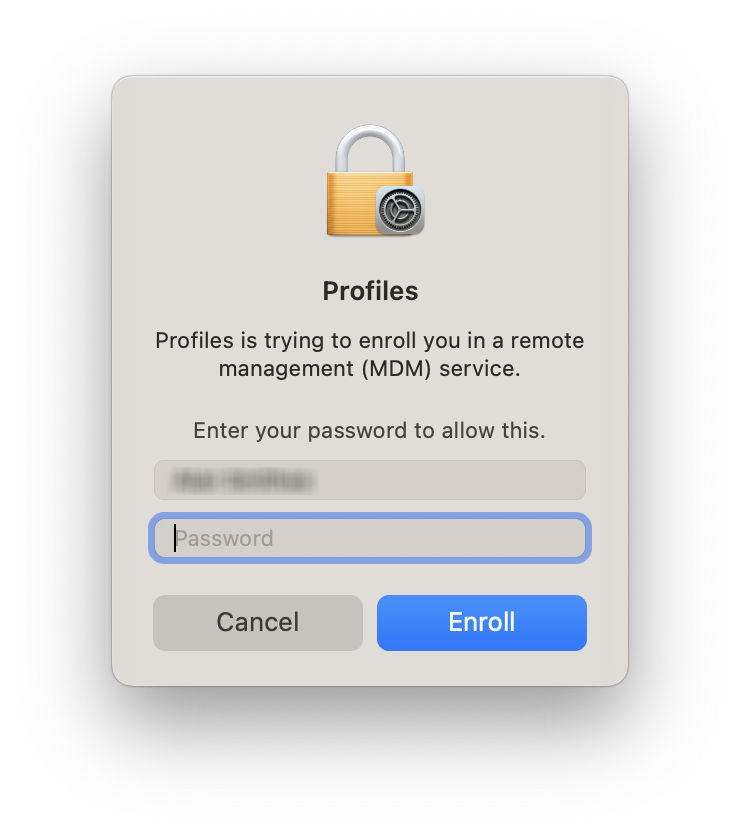Click the orange body of the lock icon
This screenshot has height=834, width=740.
[x=348, y=205]
